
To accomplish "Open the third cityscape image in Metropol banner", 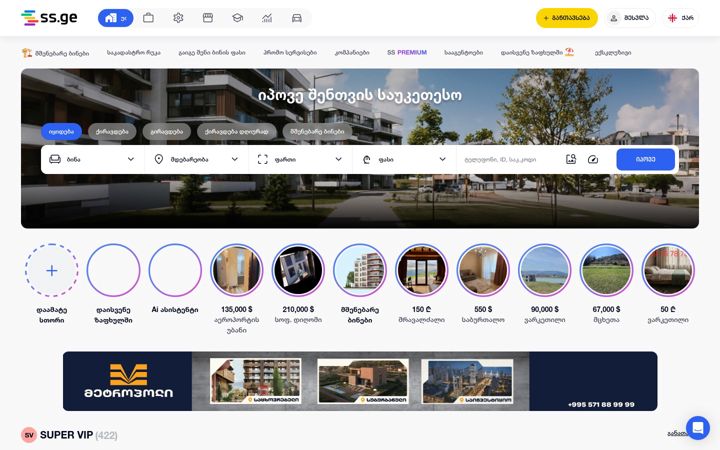I will [467, 381].
